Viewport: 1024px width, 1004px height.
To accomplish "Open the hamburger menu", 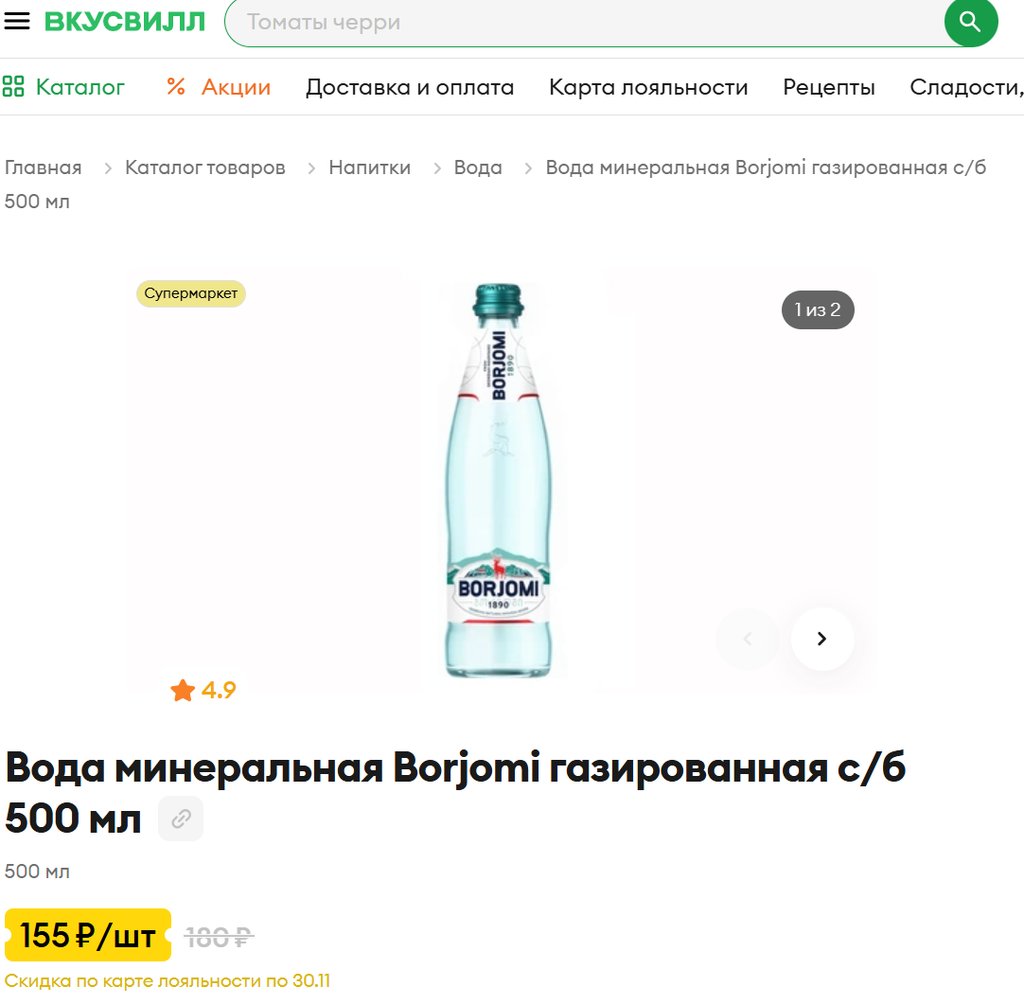I will tap(17, 22).
